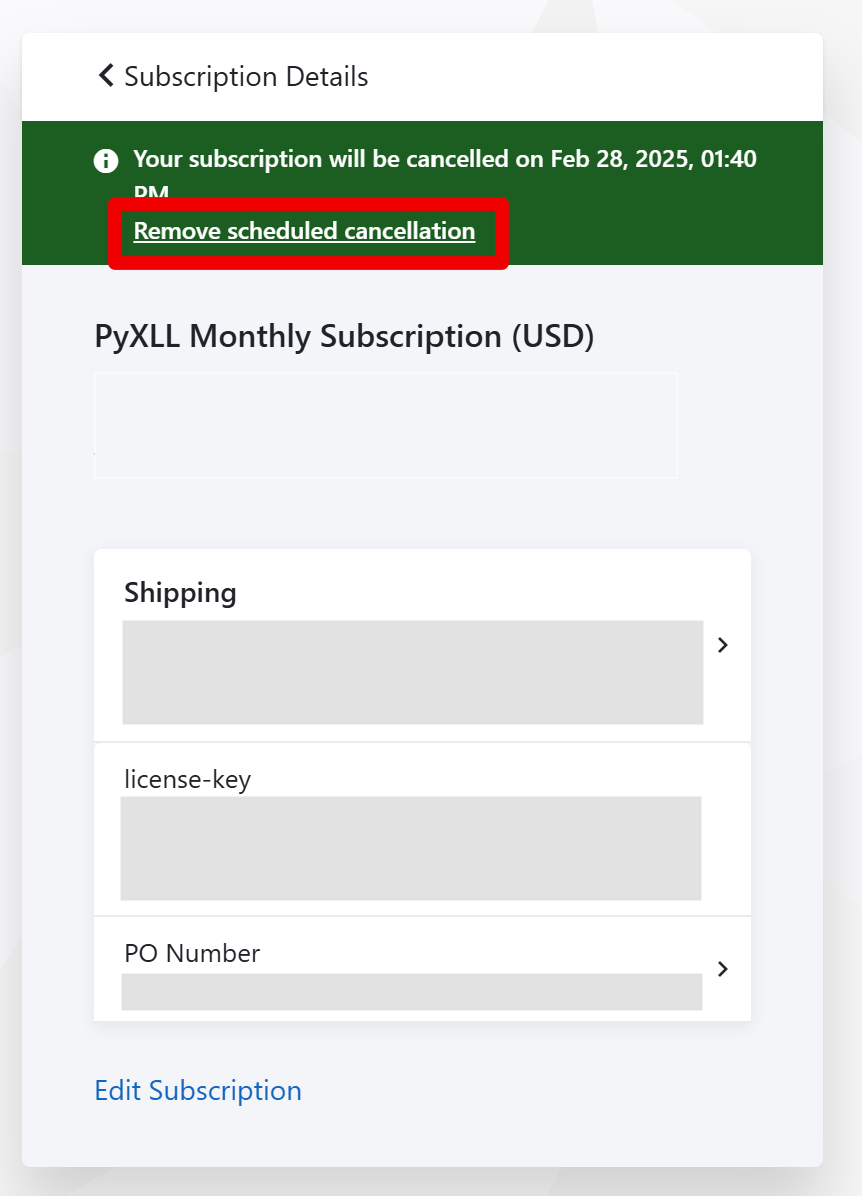Click the redacted PO Number value field
This screenshot has width=862, height=1196.
point(412,992)
